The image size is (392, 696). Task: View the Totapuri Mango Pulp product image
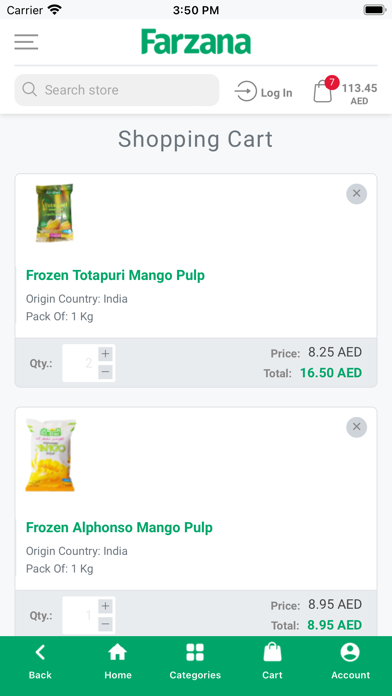click(54, 213)
